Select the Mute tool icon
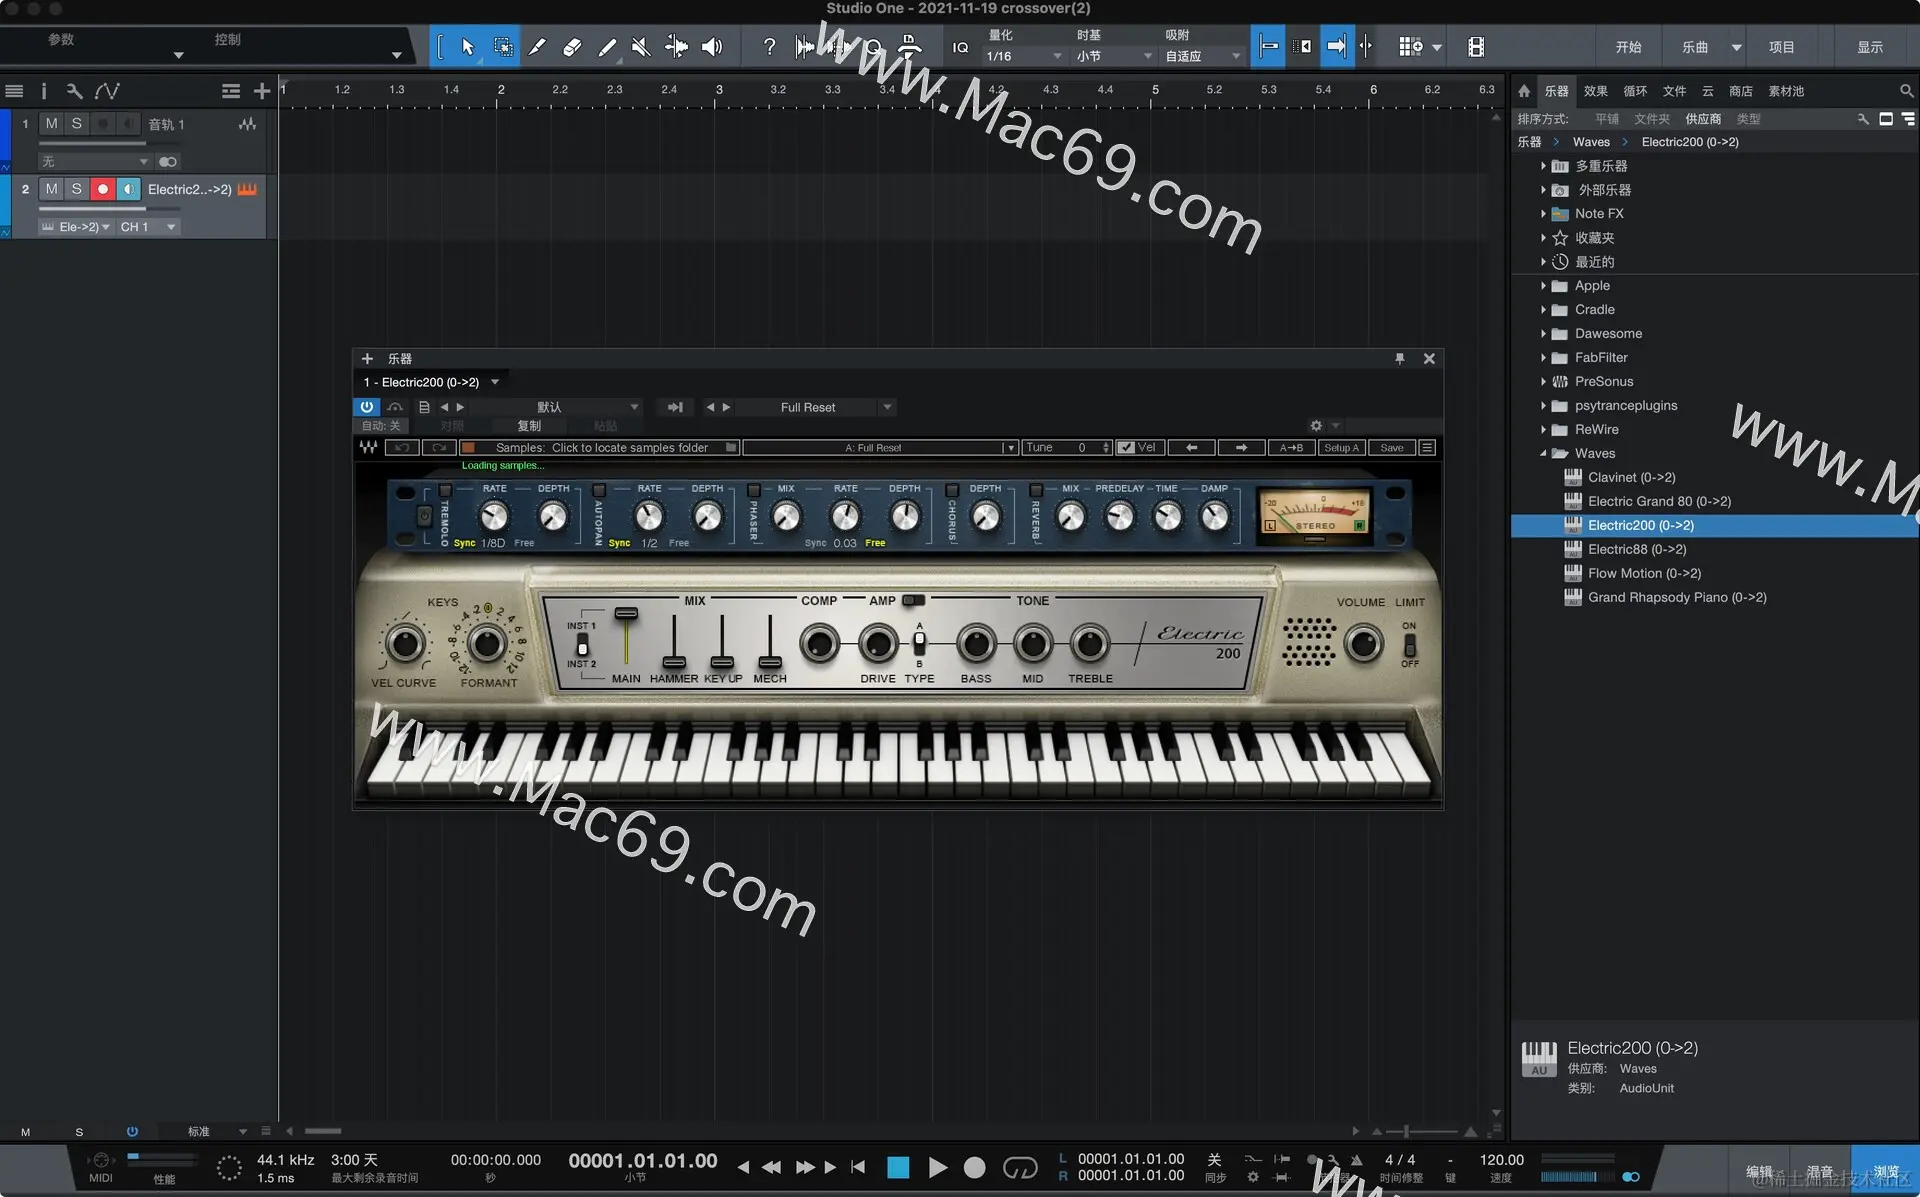This screenshot has width=1920, height=1197. point(641,47)
